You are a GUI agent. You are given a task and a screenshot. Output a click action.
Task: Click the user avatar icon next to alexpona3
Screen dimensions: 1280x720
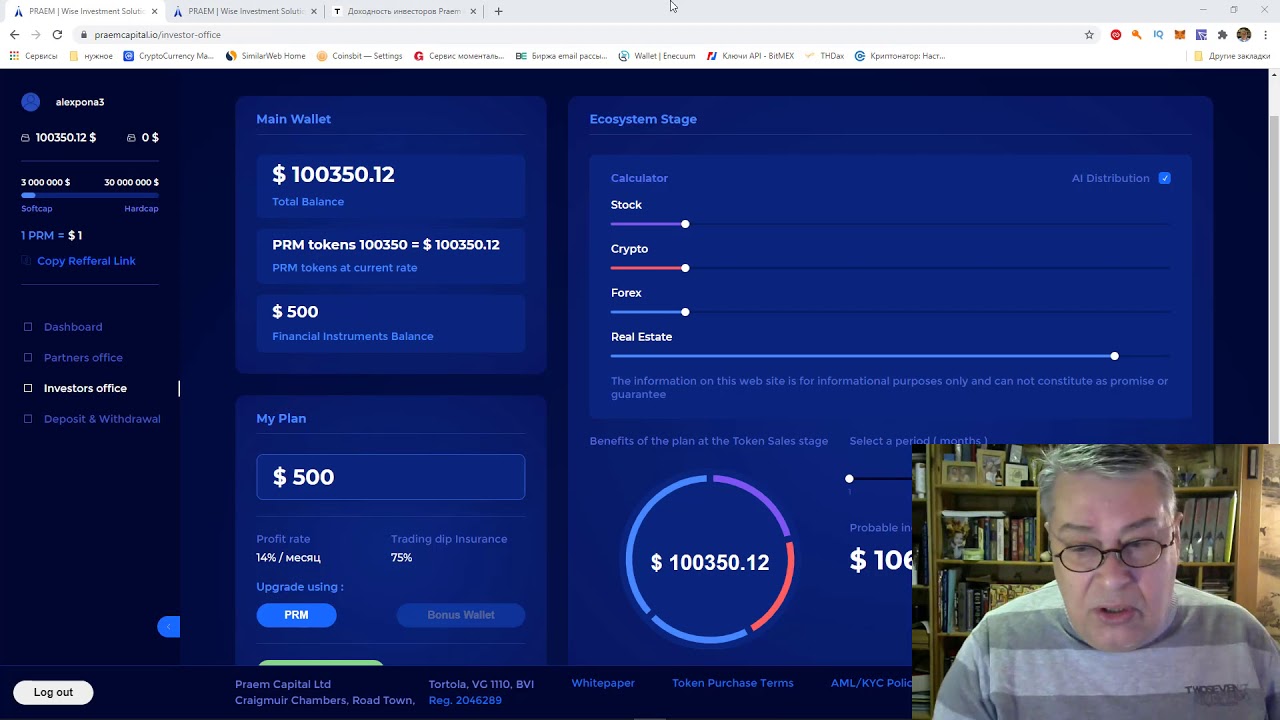tap(31, 102)
